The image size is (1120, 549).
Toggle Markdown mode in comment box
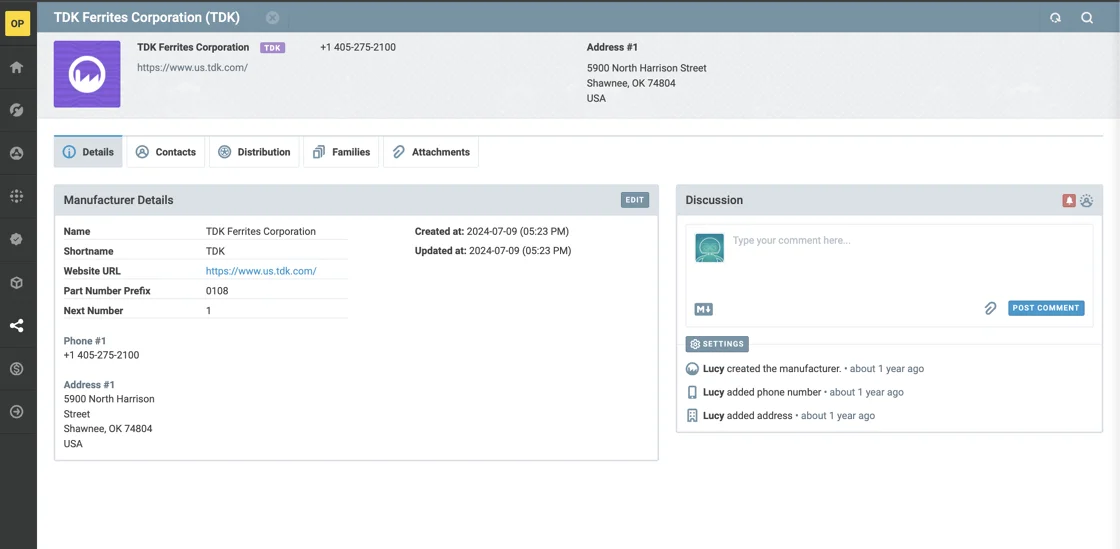coord(704,309)
